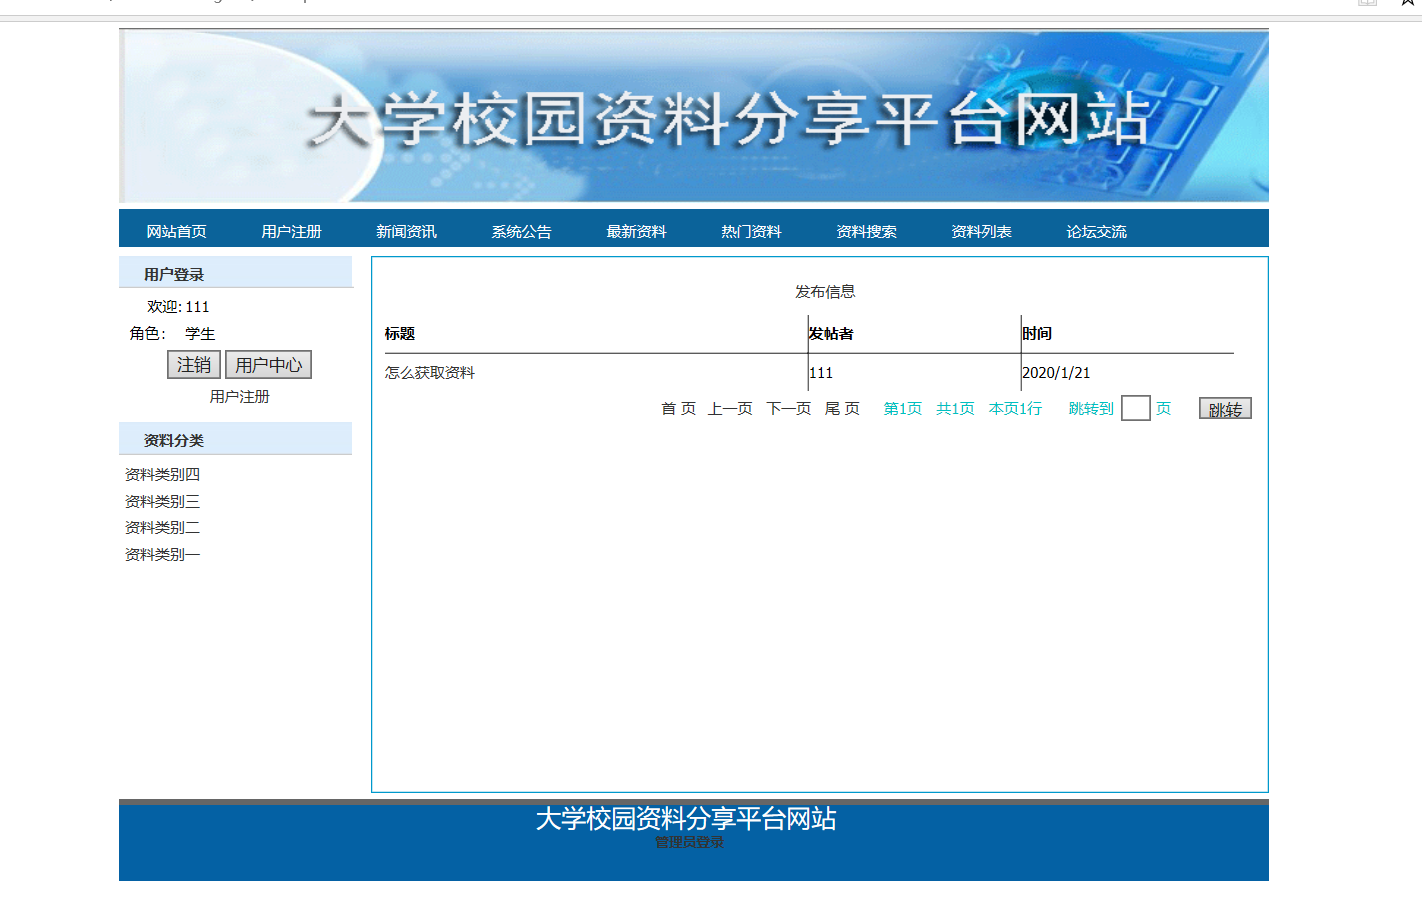The width and height of the screenshot is (1422, 909).
Task: Go to 新闻资讯 in the navigation bar
Action: [406, 231]
